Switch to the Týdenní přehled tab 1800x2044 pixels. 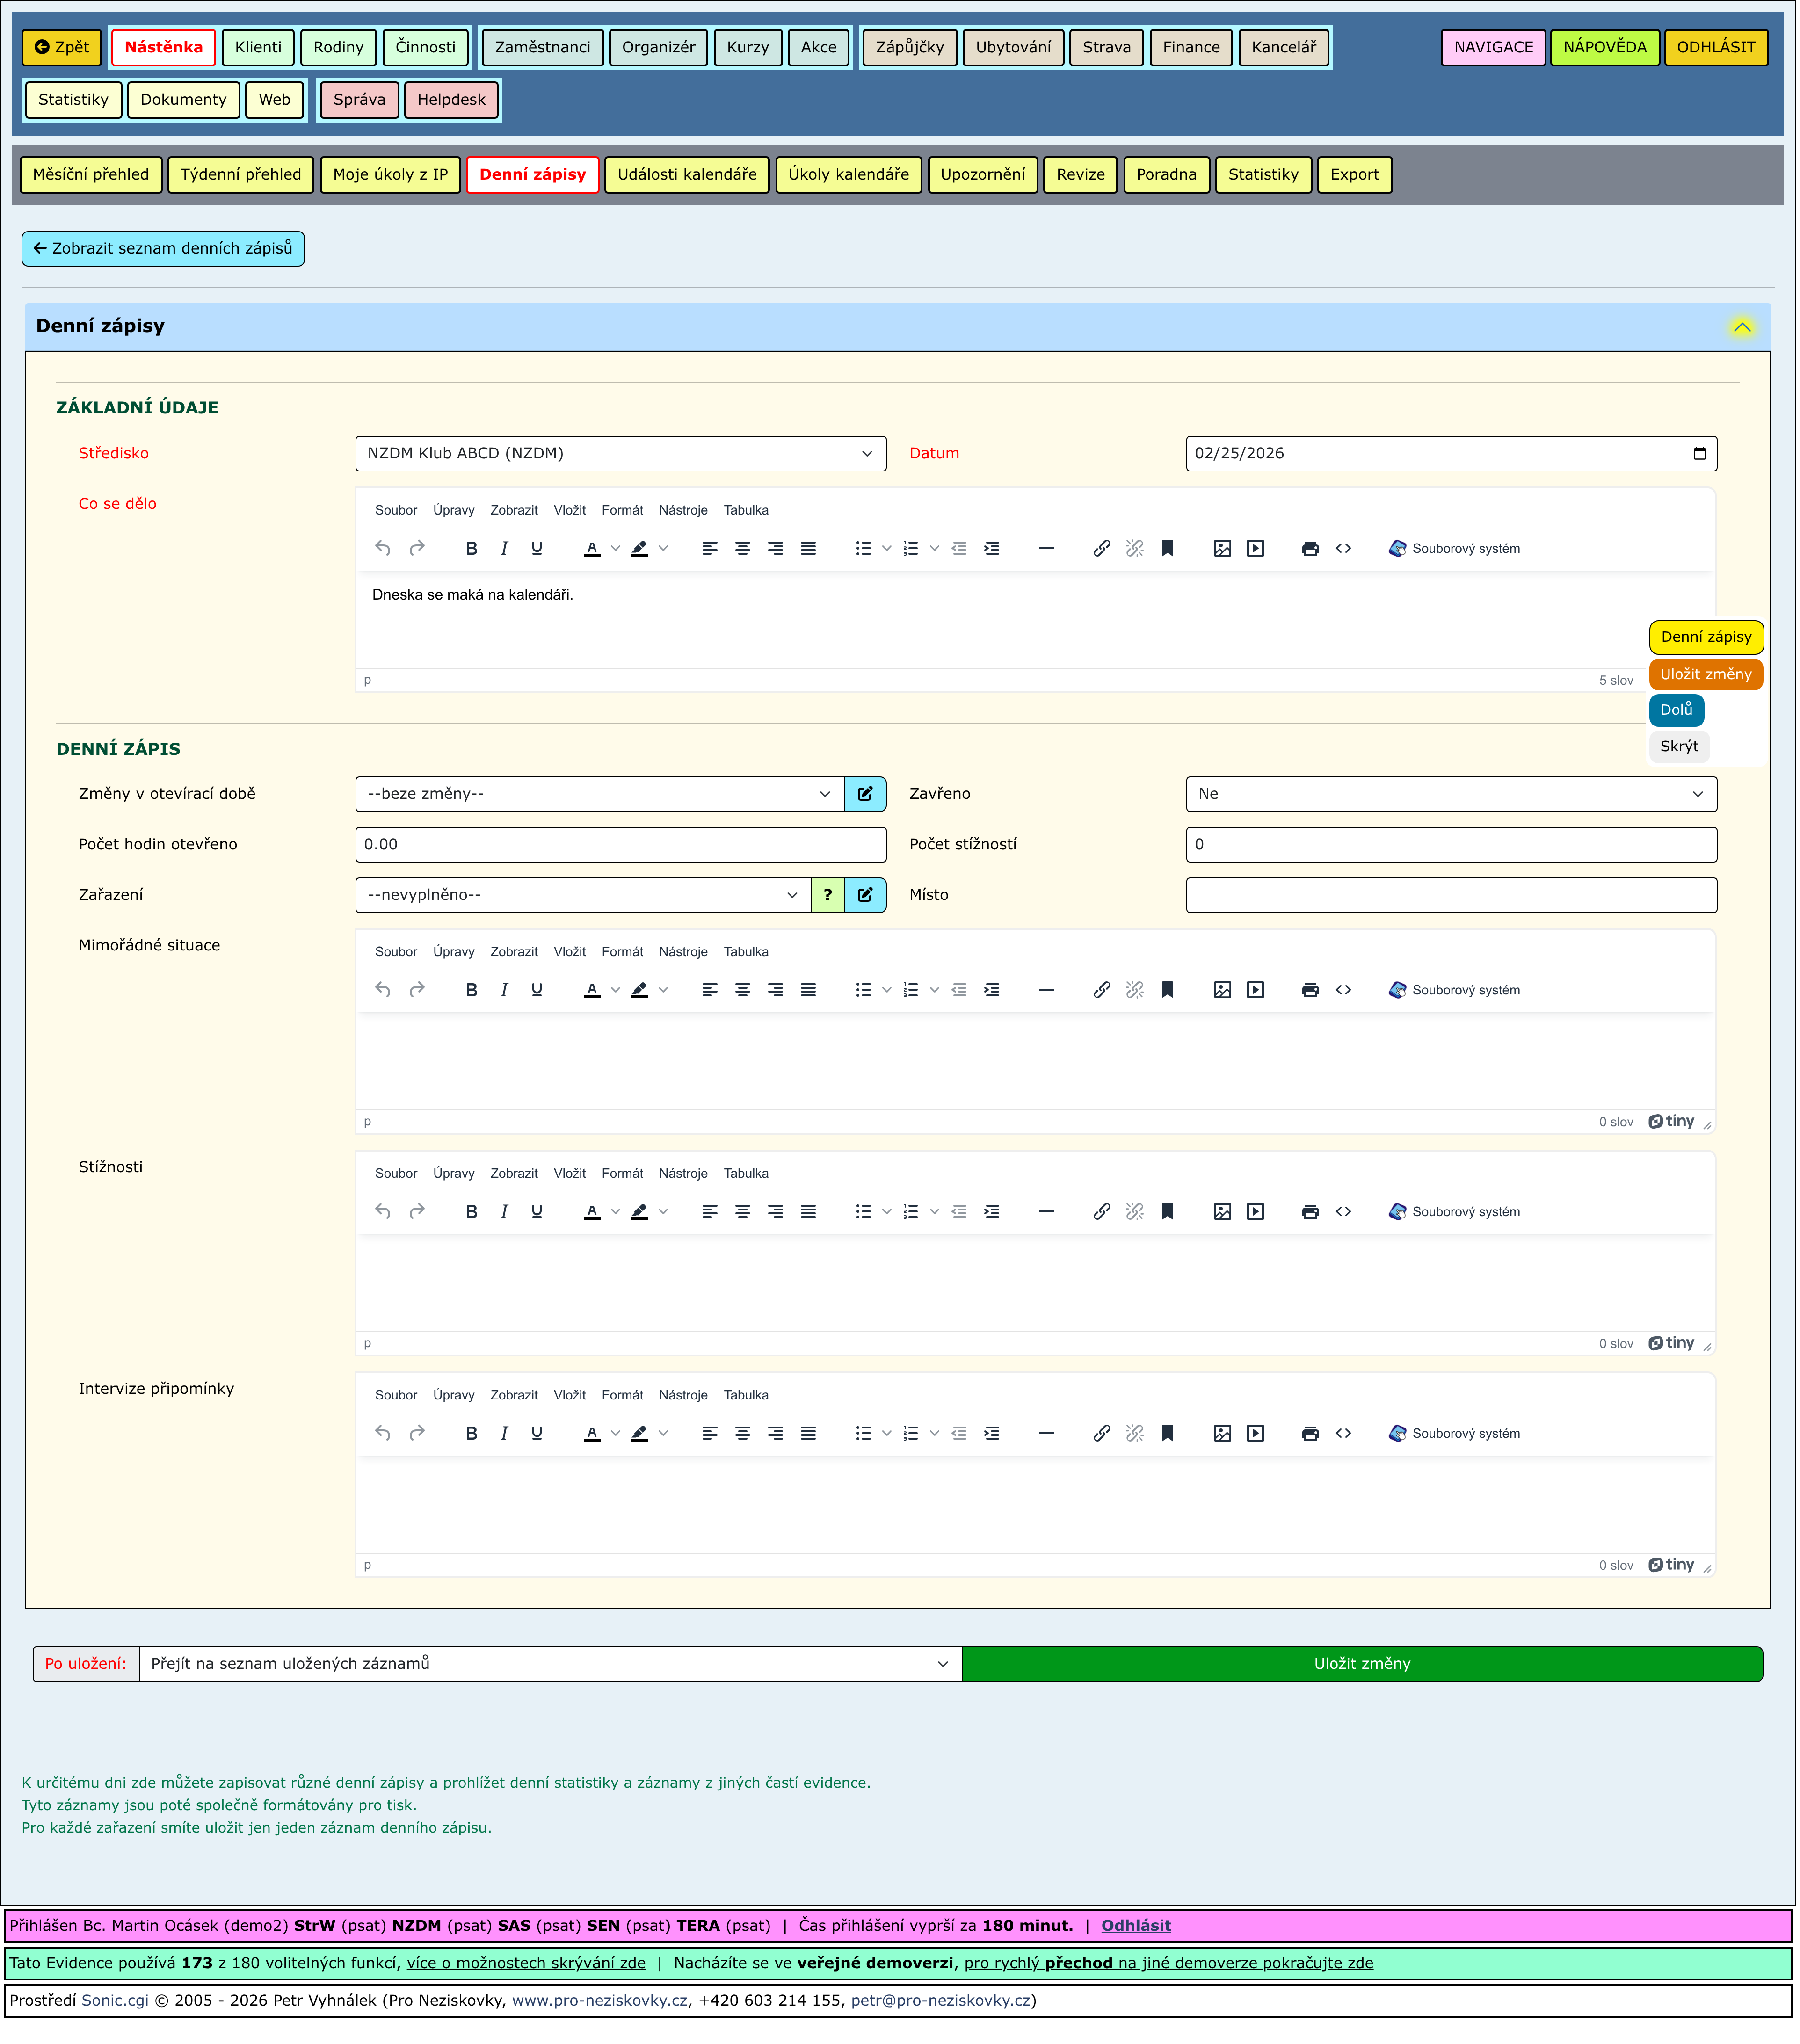[x=241, y=175]
